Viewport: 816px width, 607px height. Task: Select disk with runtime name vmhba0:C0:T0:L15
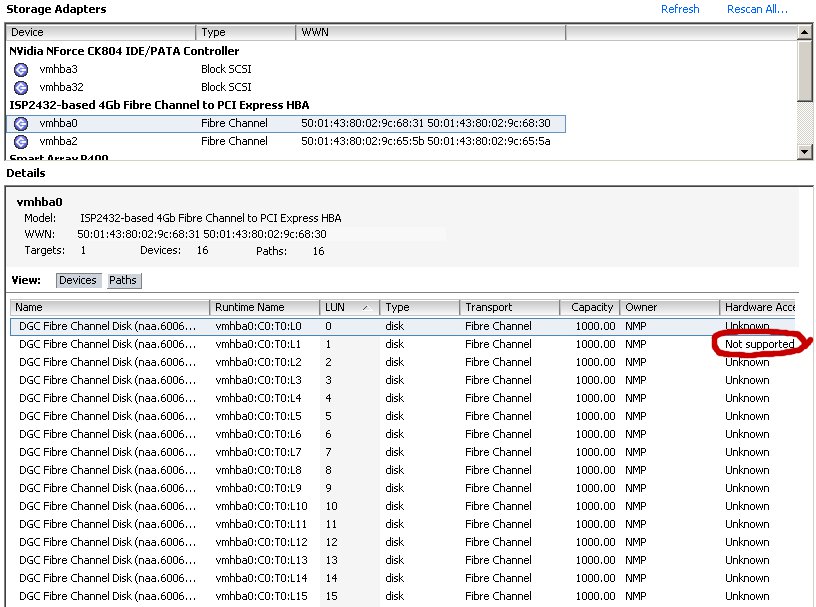pos(402,596)
